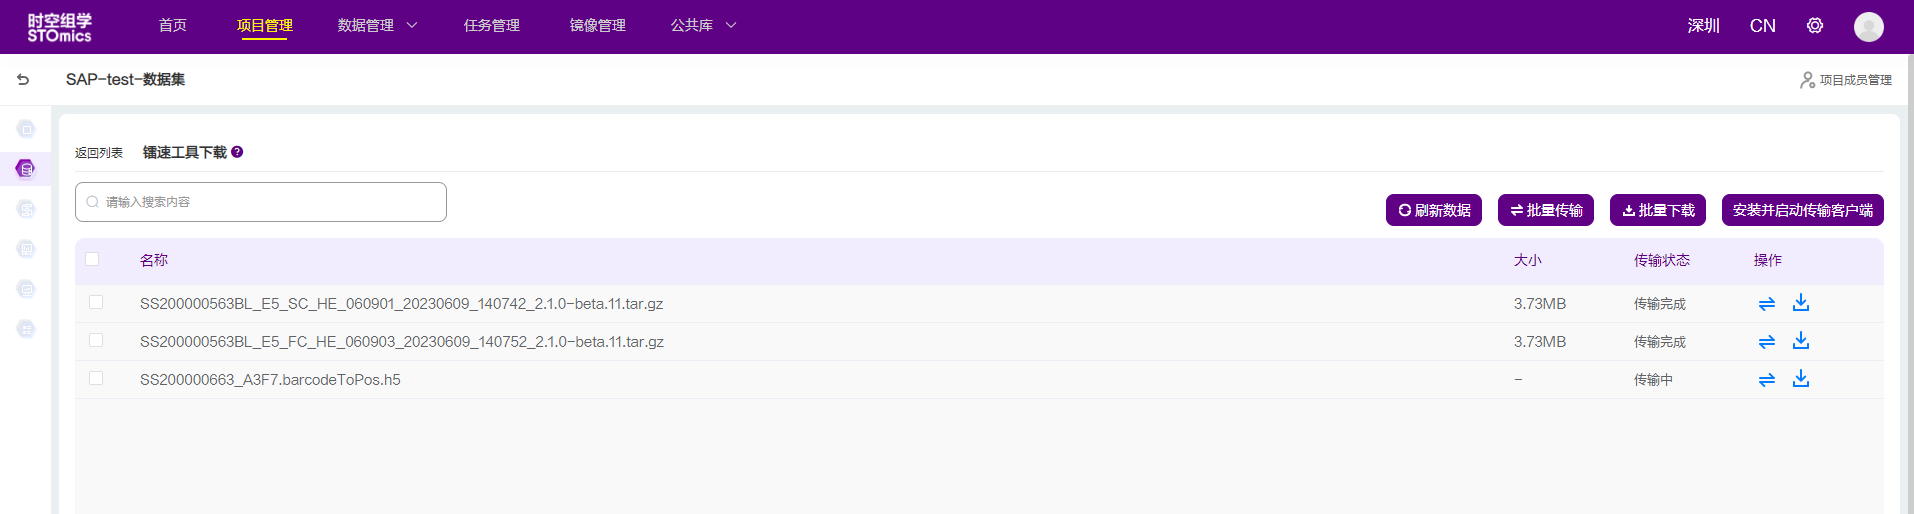Open the settings gear icon in header
This screenshot has height=514, width=1914.
(x=1814, y=26)
